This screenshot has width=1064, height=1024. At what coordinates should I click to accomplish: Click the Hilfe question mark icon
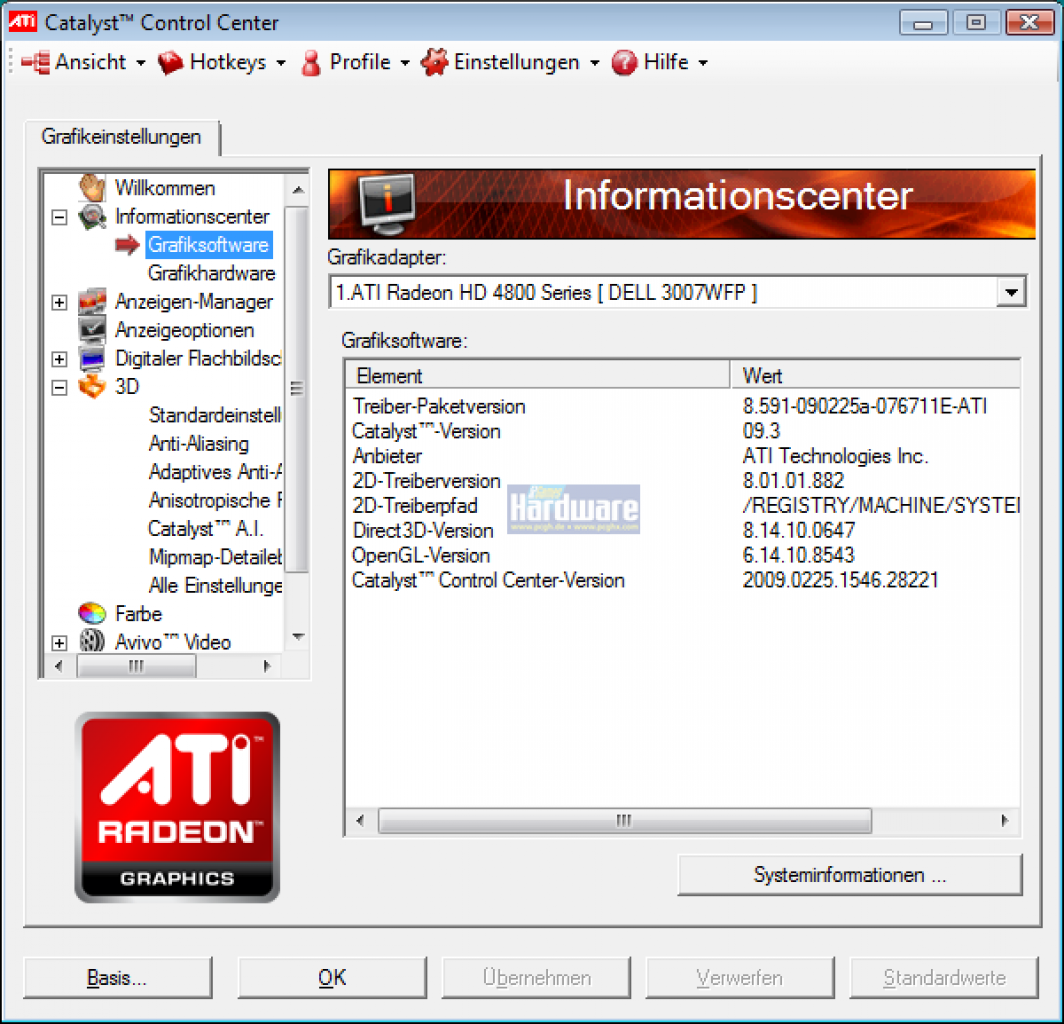click(624, 62)
